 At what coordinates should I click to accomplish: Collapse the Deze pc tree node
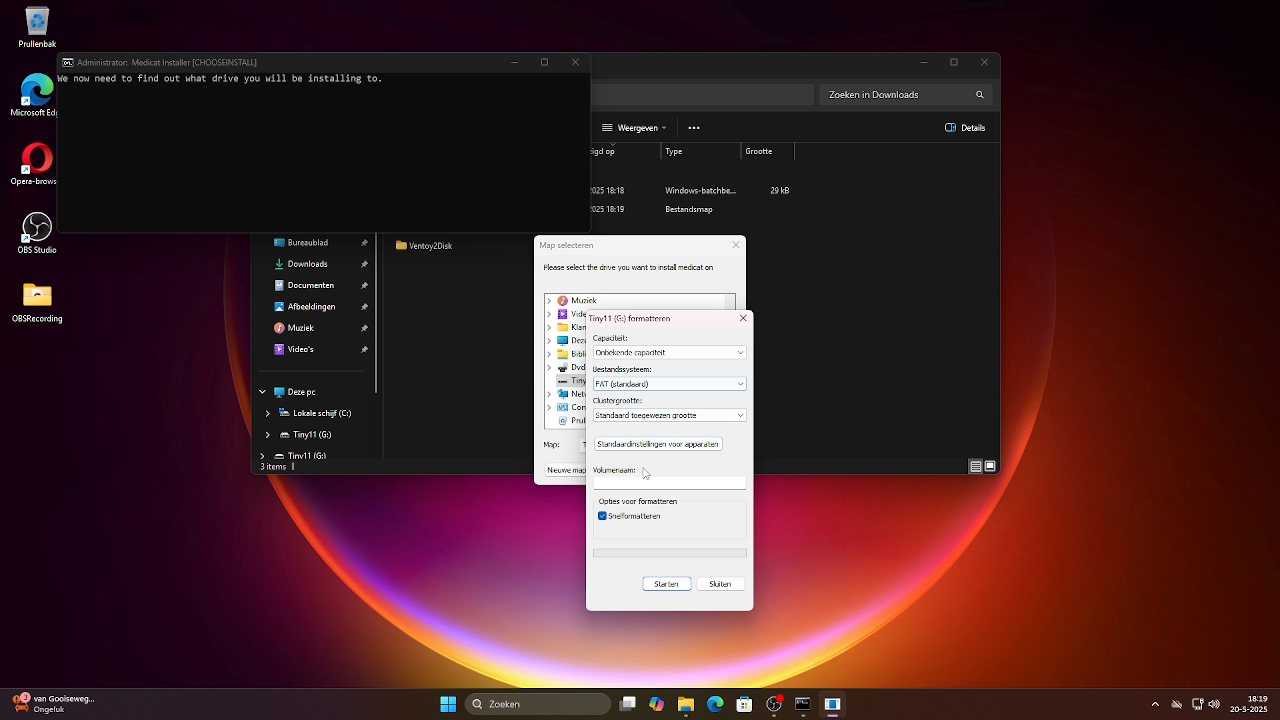tap(263, 392)
